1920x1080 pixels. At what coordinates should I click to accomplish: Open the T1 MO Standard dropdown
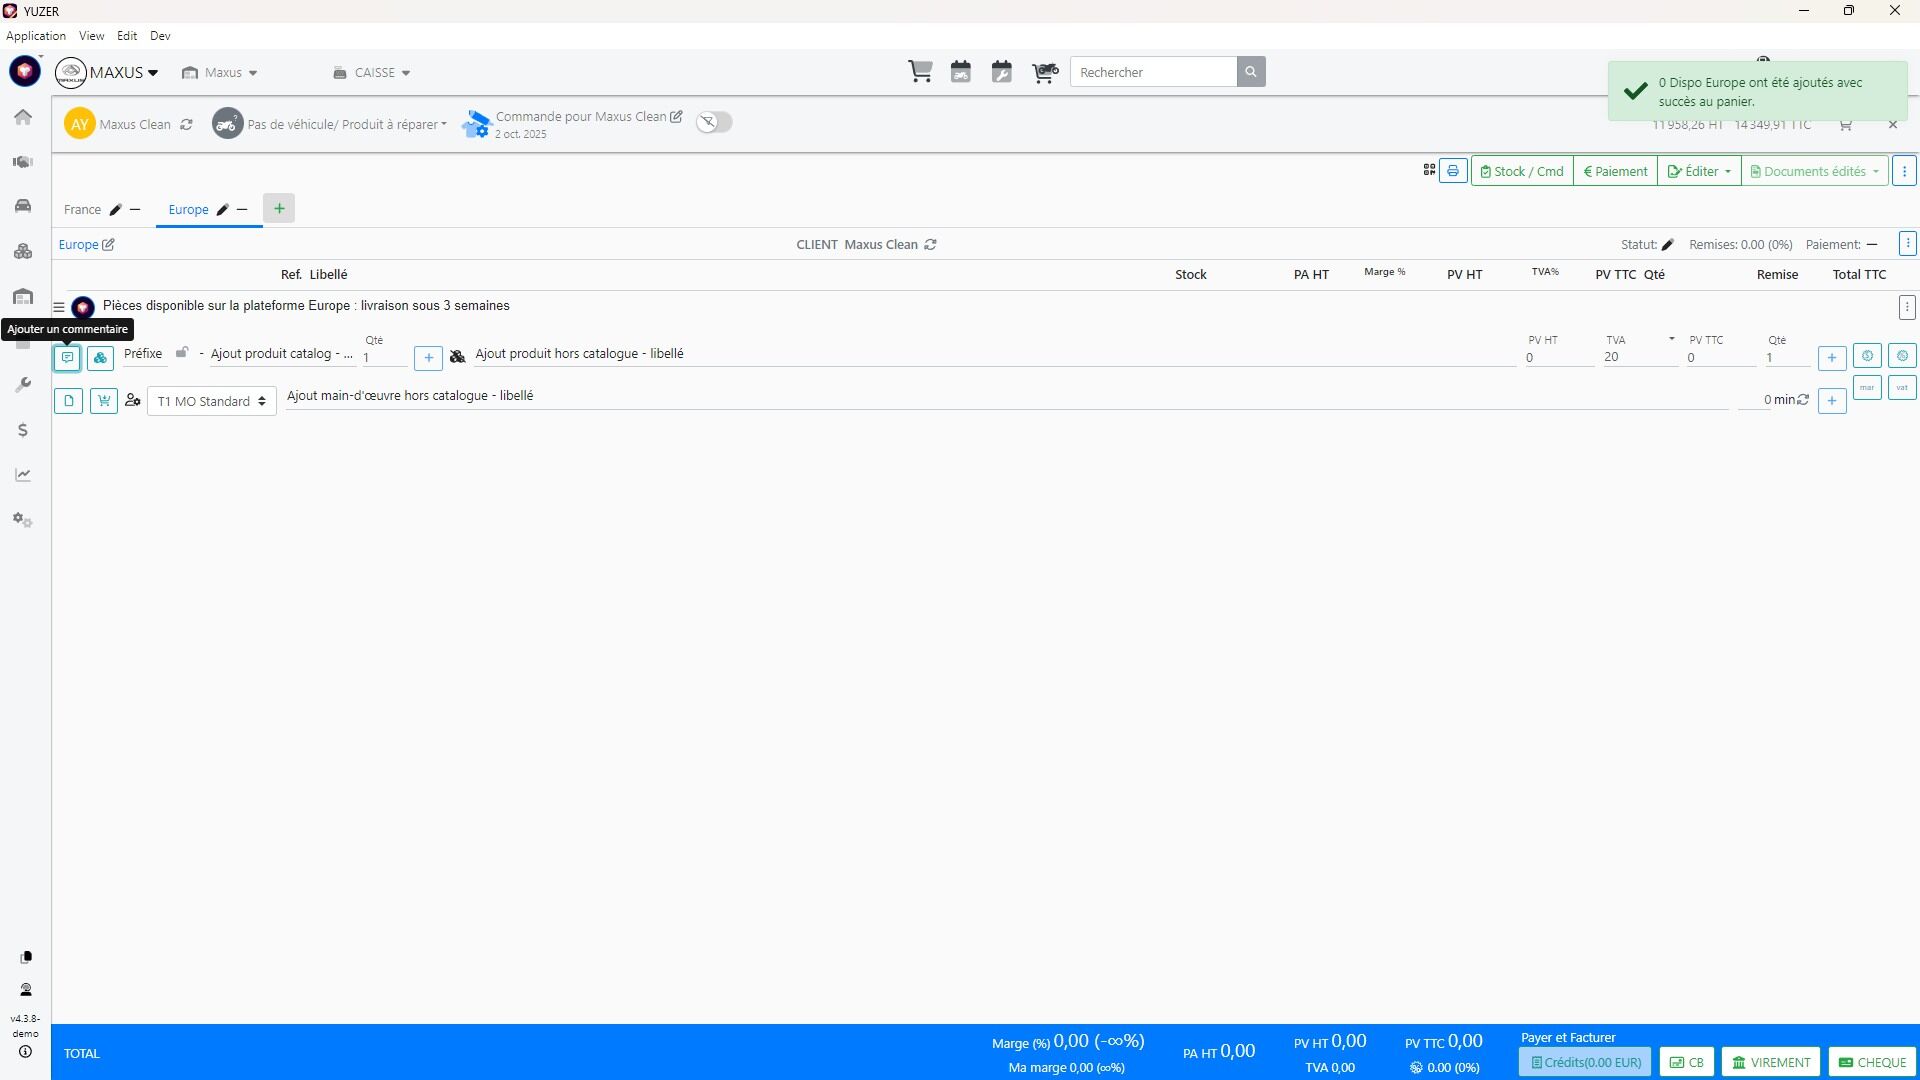coord(211,401)
